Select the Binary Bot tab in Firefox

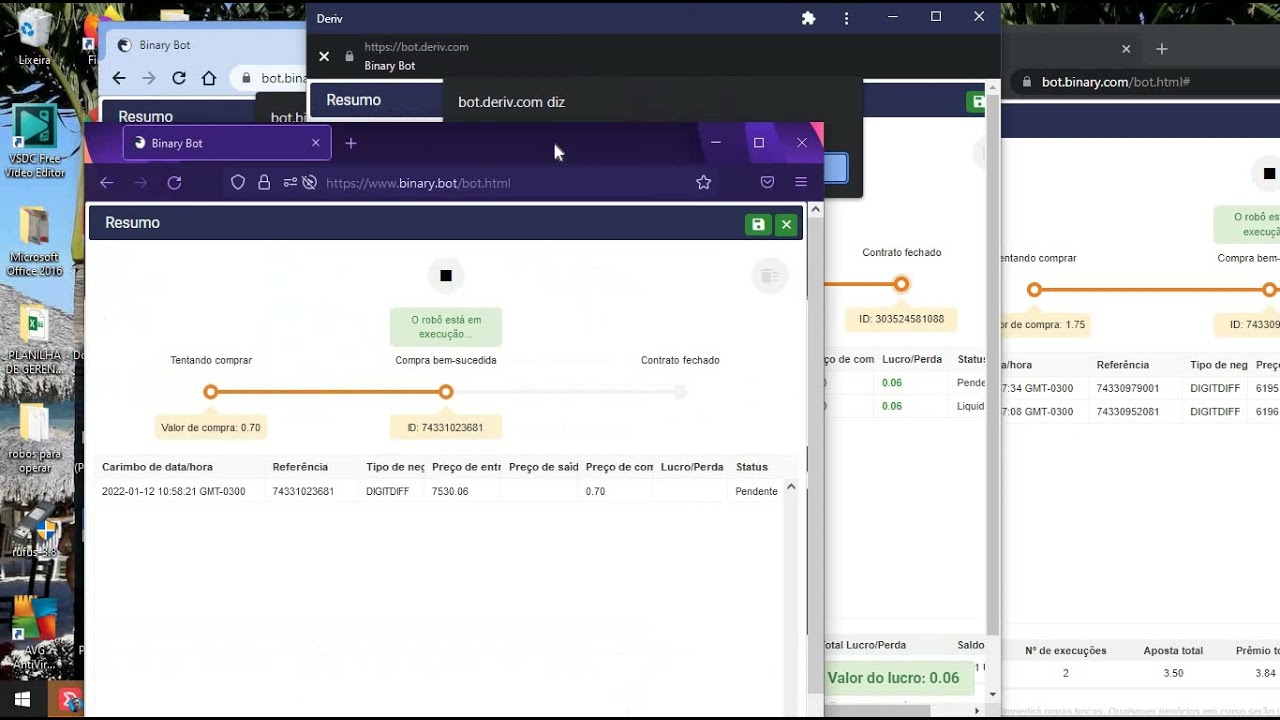227,143
